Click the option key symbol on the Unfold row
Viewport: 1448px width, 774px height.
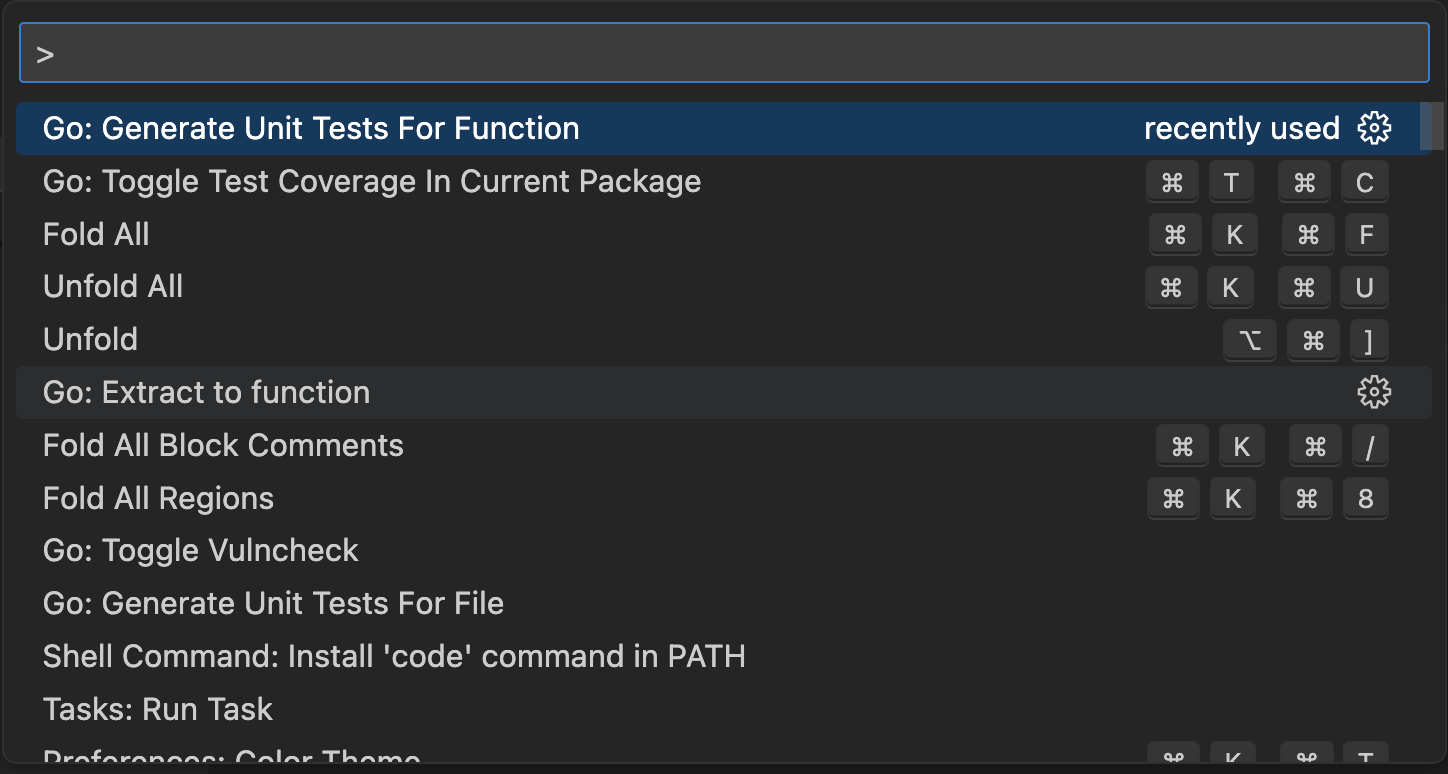(x=1250, y=340)
